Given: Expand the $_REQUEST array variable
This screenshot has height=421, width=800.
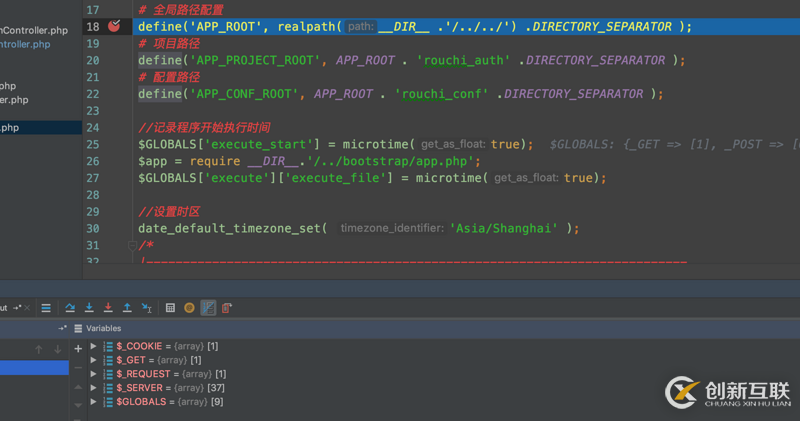Looking at the screenshot, I should click(x=93, y=374).
